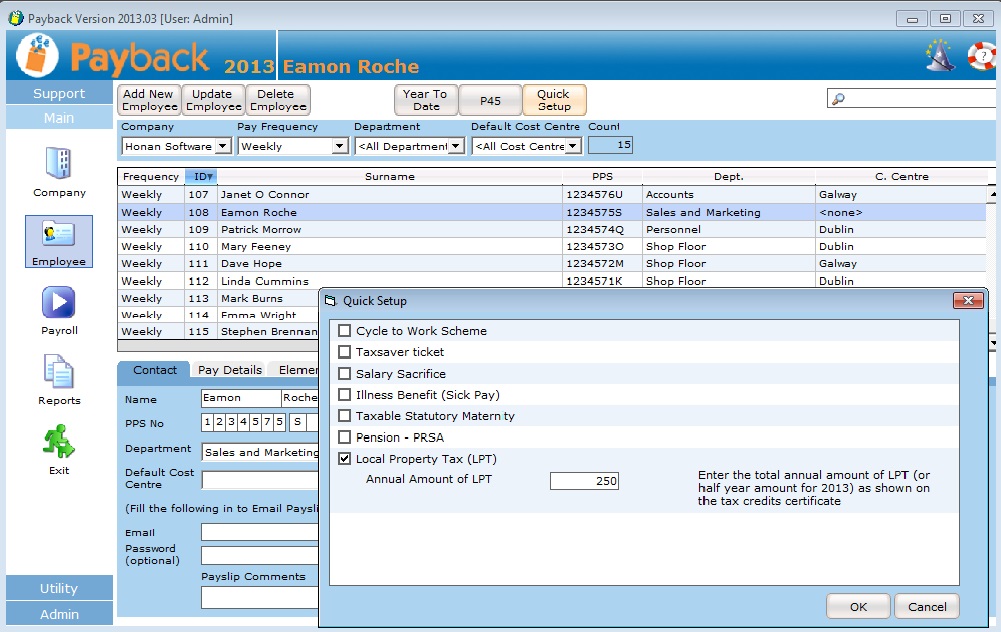
Task: Open the Utility menu section
Action: pos(59,588)
